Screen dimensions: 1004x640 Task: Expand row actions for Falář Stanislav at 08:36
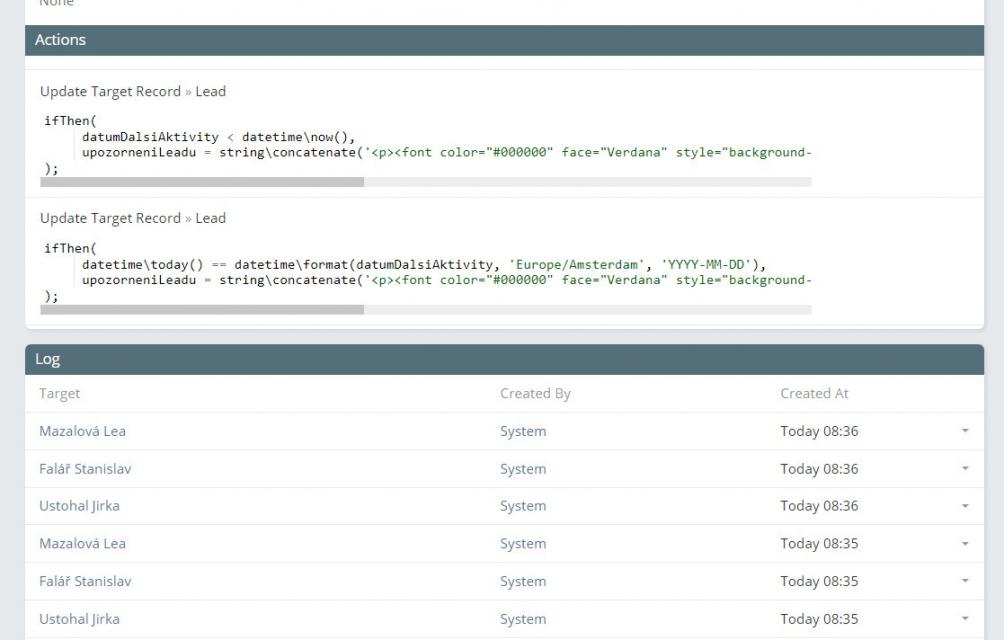[965, 469]
